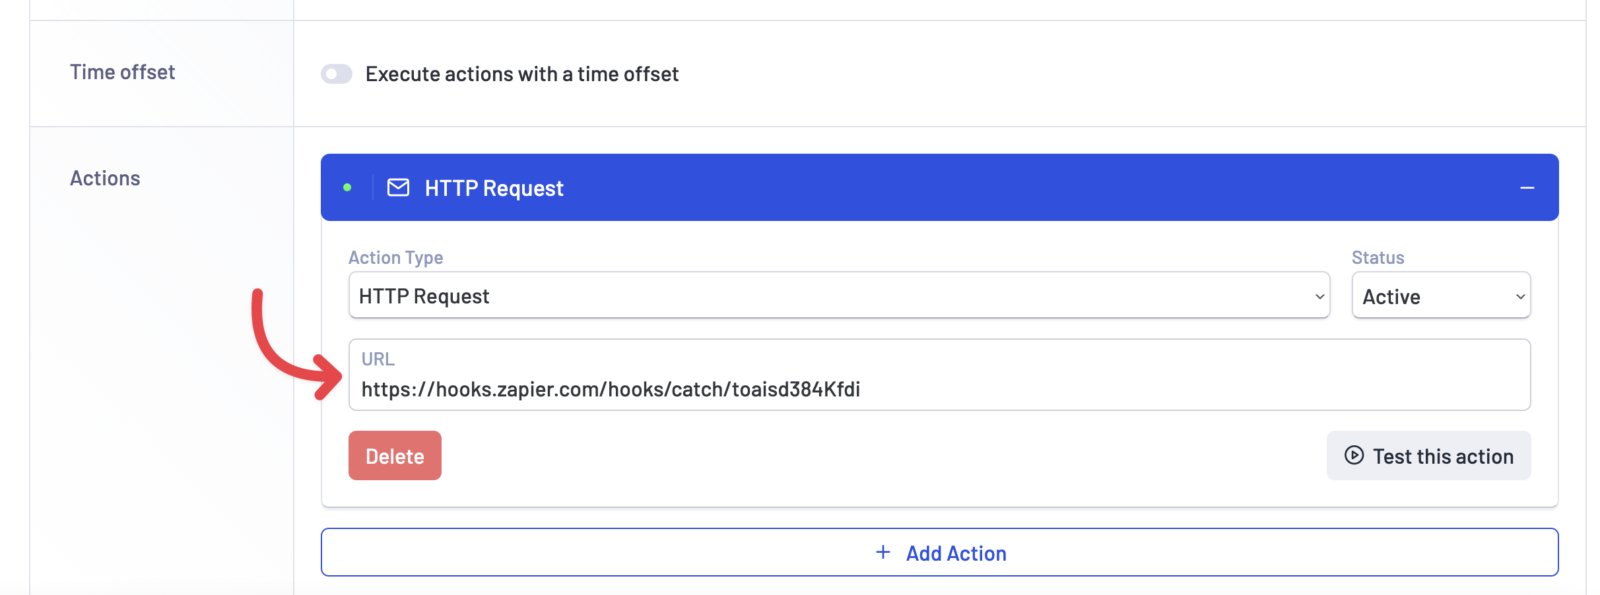Open the Status dropdown showing Active
Screen dimensions: 1600x595
tap(1441, 296)
